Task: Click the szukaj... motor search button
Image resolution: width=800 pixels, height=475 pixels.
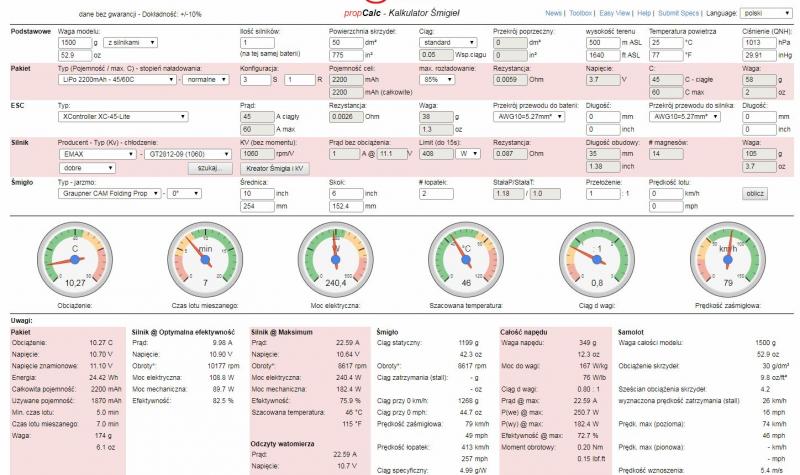Action: pos(211,169)
